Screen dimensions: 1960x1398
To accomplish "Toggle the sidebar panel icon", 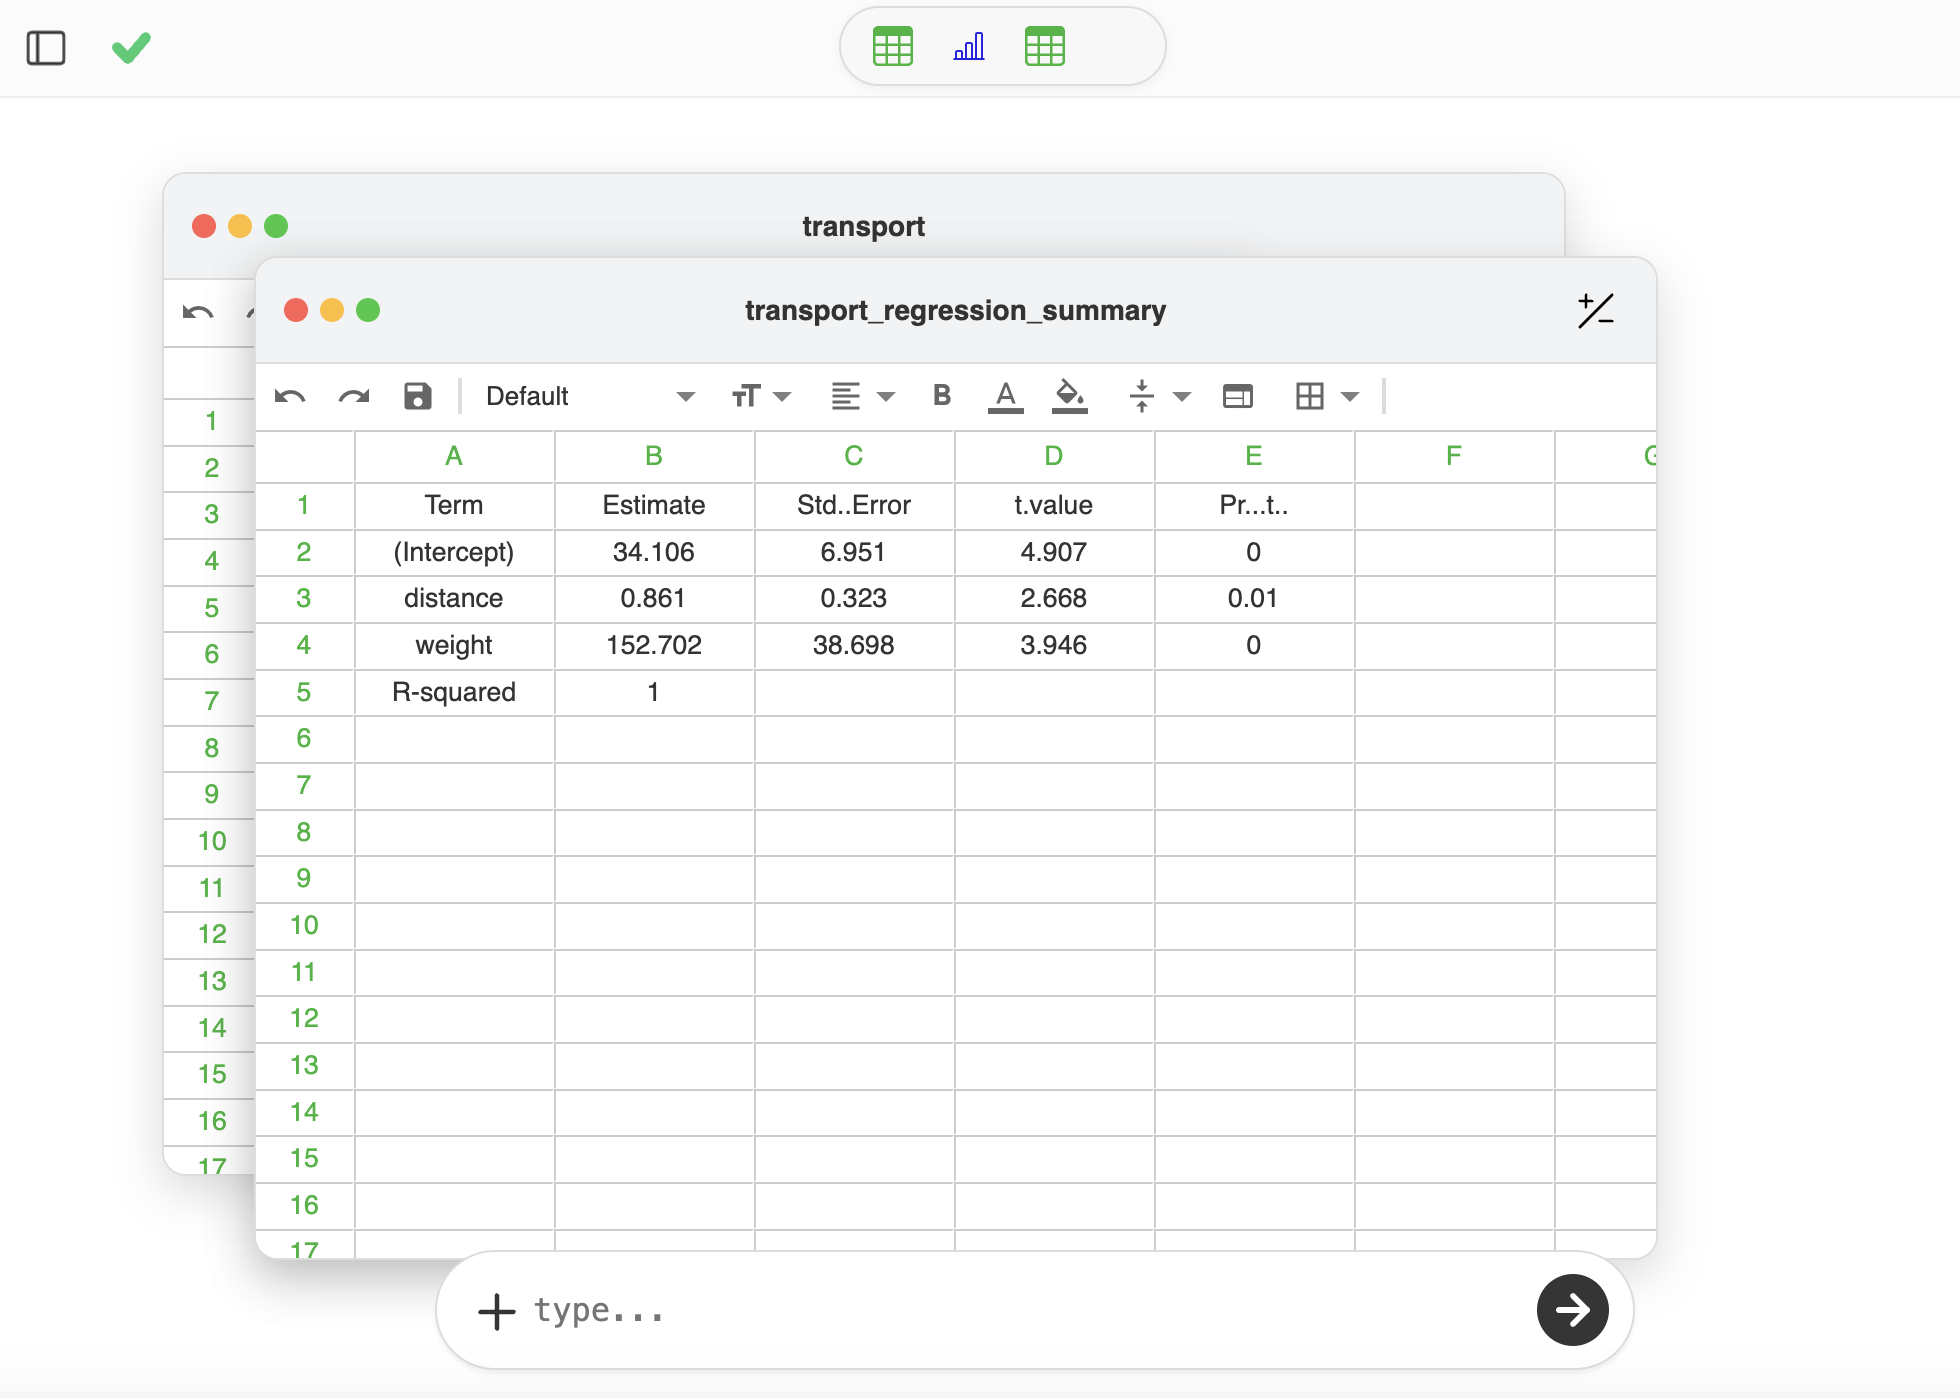I will [46, 48].
